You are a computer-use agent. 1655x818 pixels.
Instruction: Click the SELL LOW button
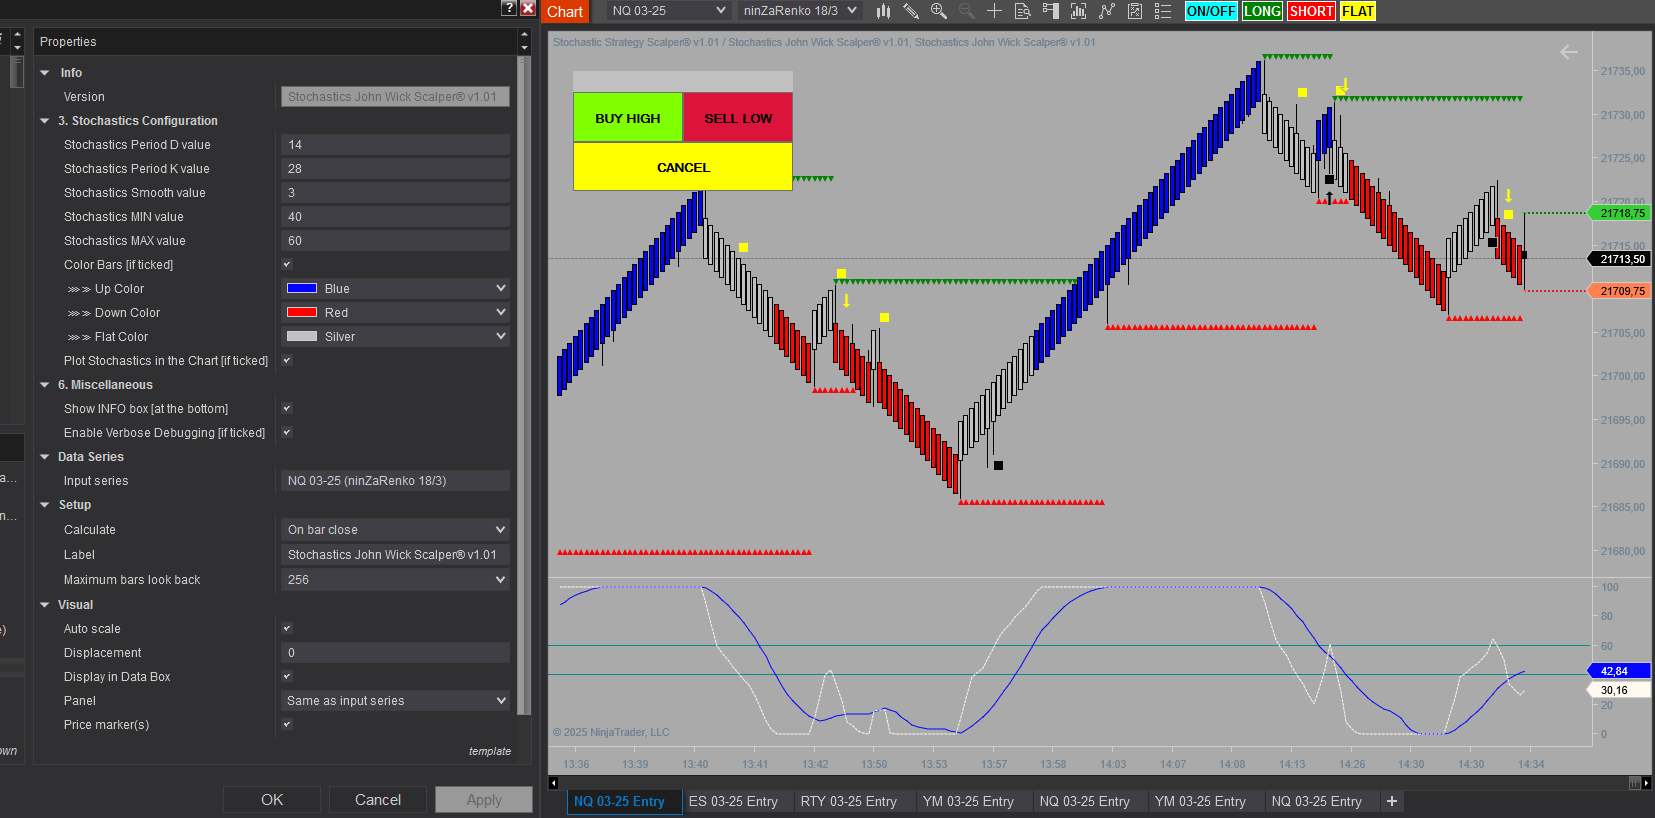[738, 118]
